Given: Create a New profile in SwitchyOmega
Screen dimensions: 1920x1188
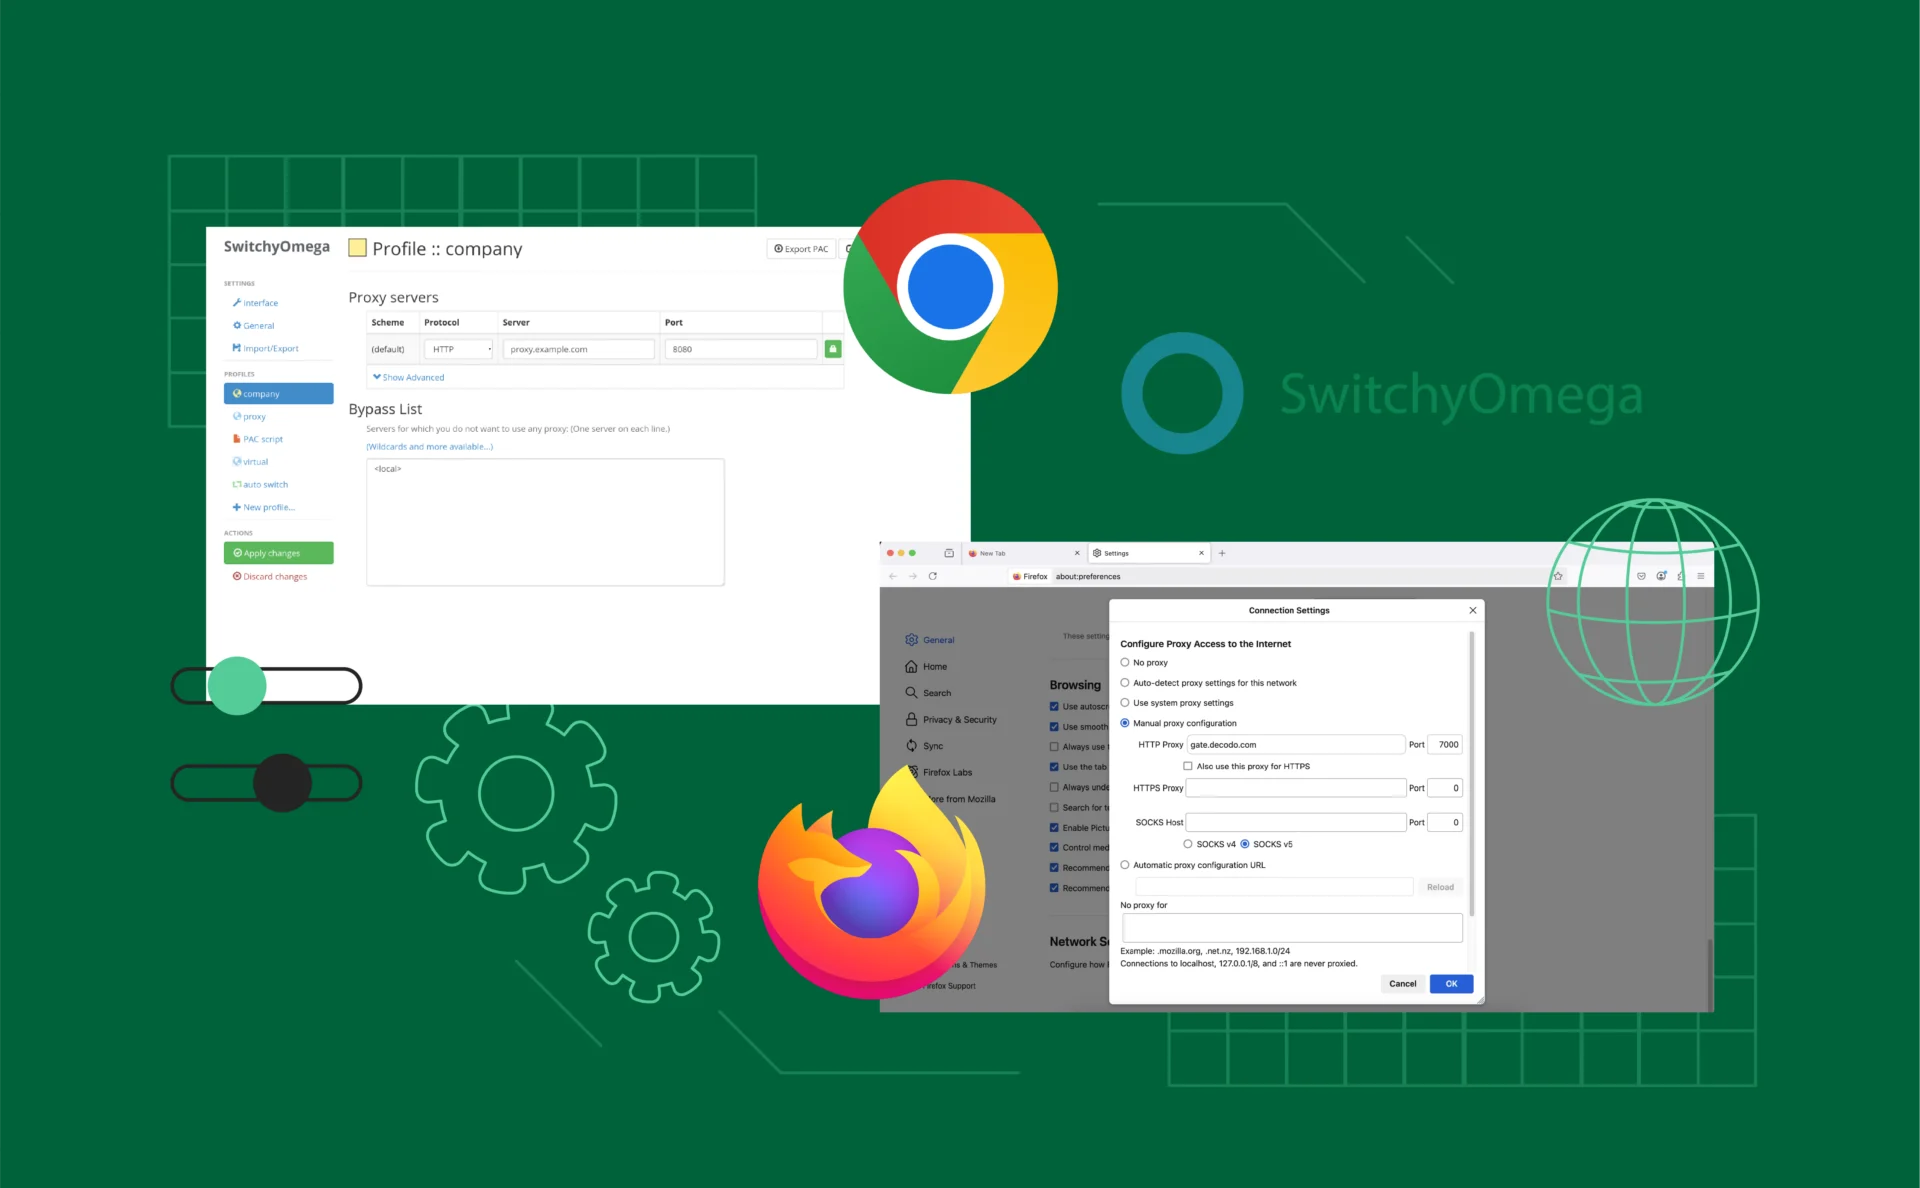Looking at the screenshot, I should [264, 507].
